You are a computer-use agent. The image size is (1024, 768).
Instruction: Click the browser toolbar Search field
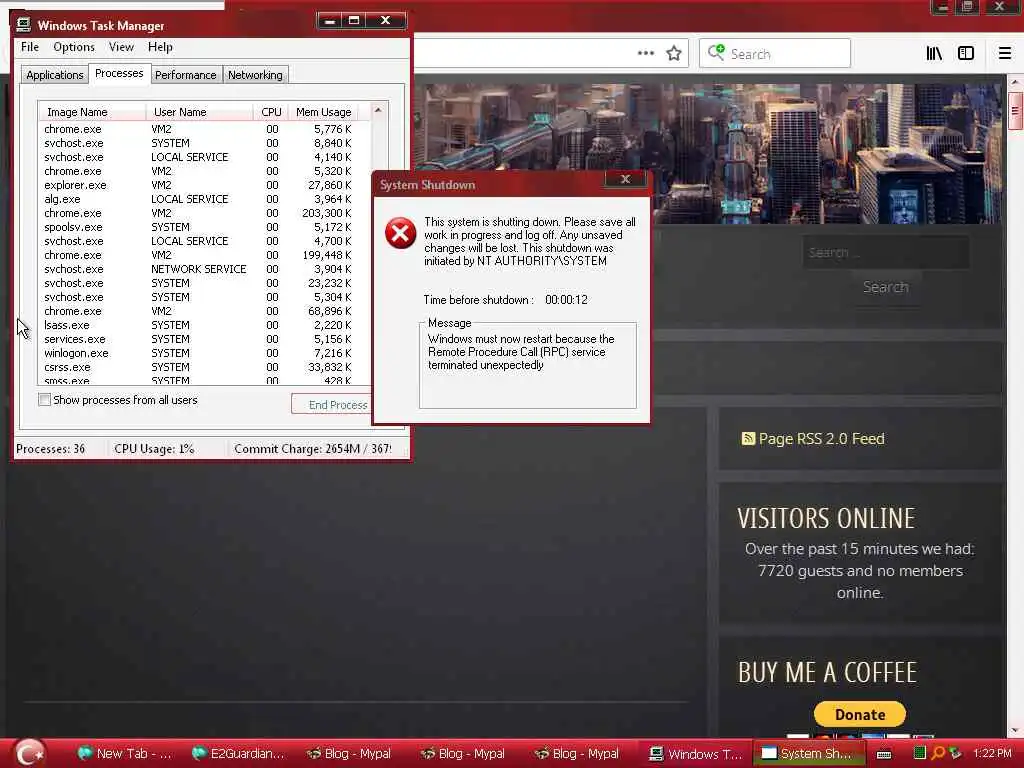click(775, 54)
